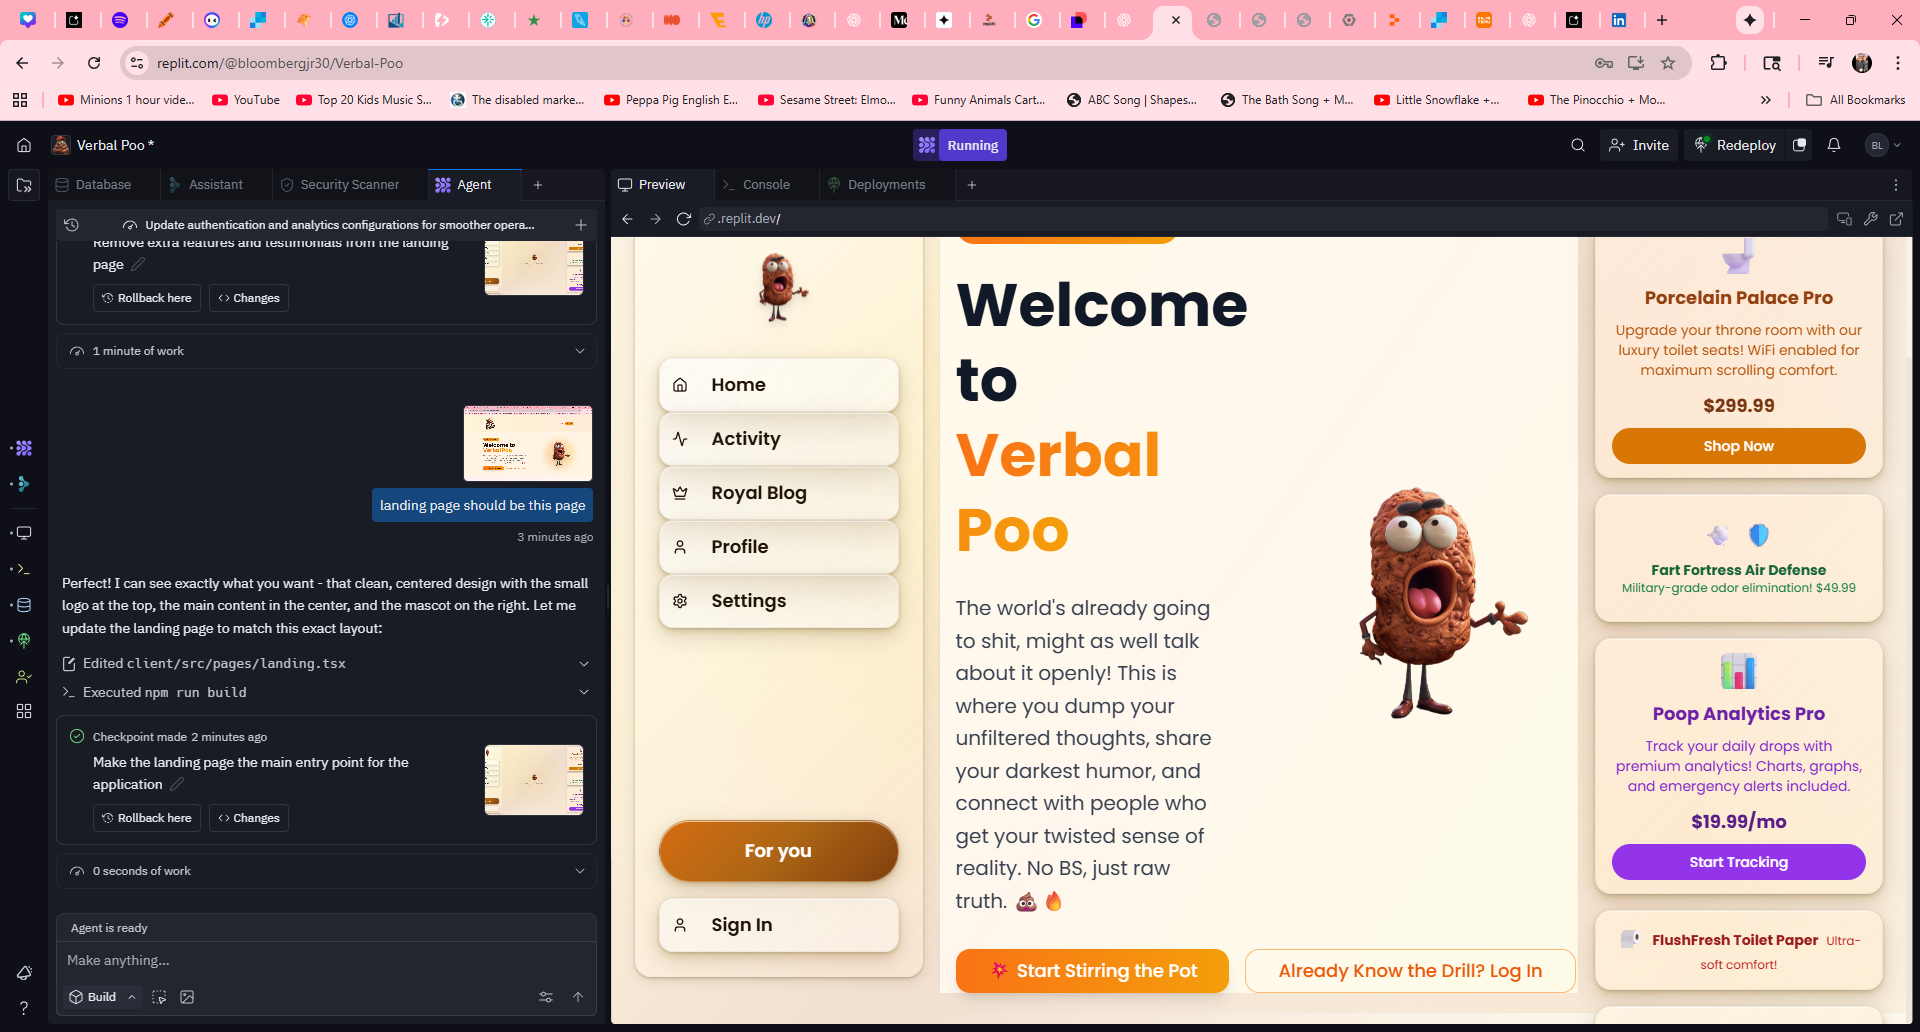
Task: Open the landing page screenshot thumbnail in chat
Action: [528, 443]
